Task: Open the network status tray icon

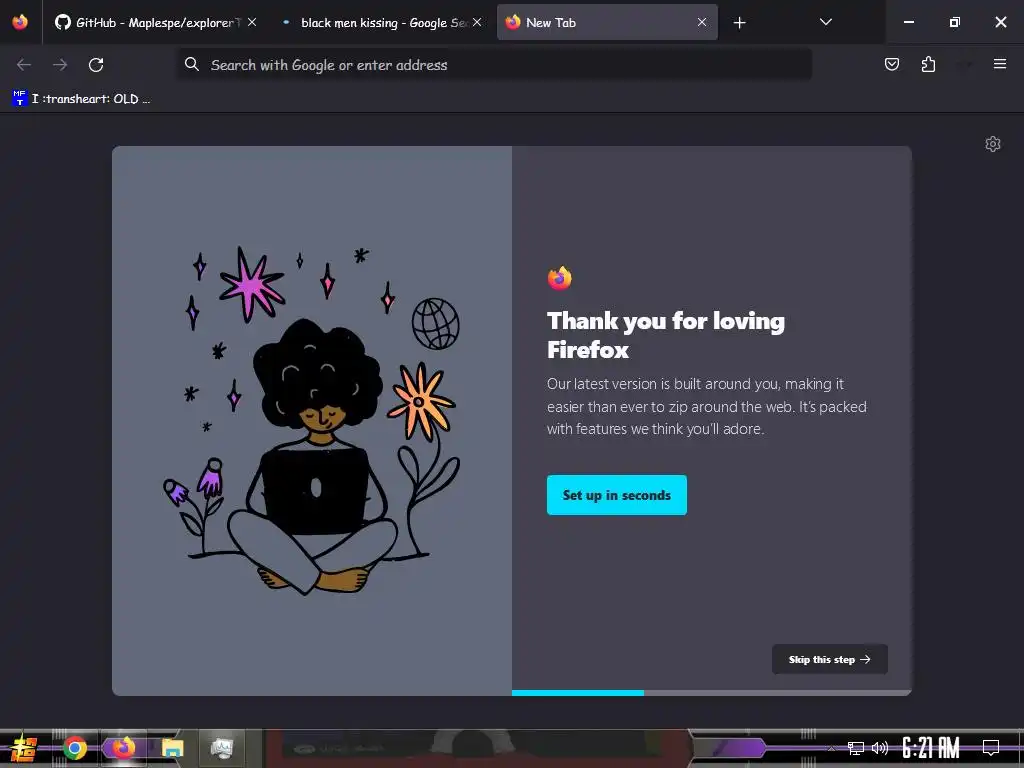Action: 856,748
